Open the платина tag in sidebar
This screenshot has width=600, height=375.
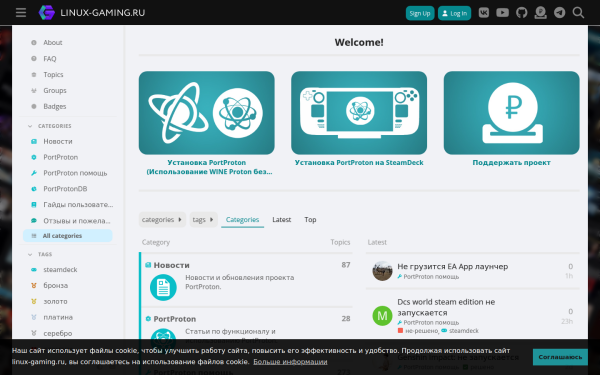(58, 317)
